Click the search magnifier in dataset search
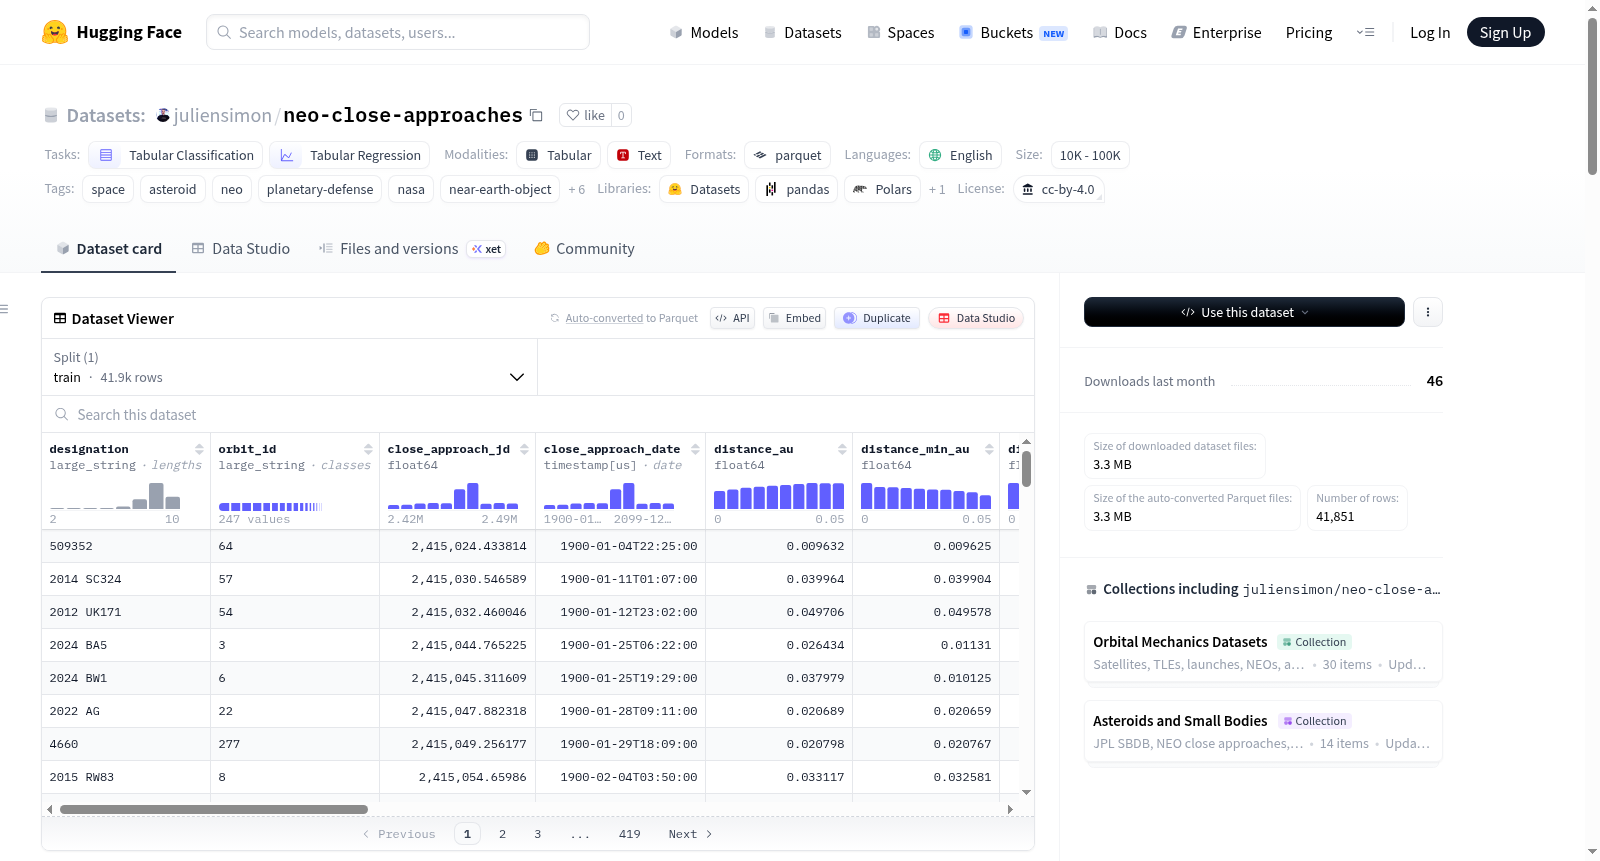1600x861 pixels. coord(62,414)
